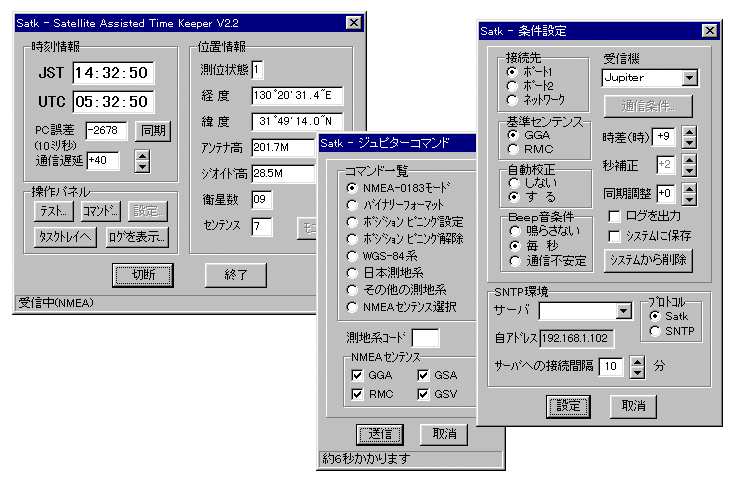Select Beep 毎秒 option
This screenshot has height=487, width=740.
[x=515, y=246]
